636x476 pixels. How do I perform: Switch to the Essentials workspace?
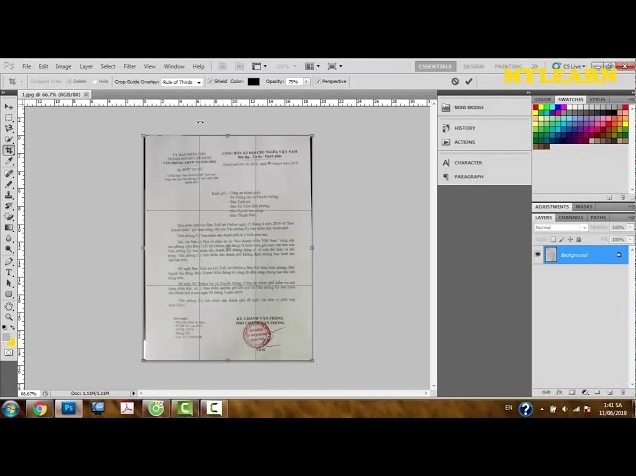pos(435,66)
